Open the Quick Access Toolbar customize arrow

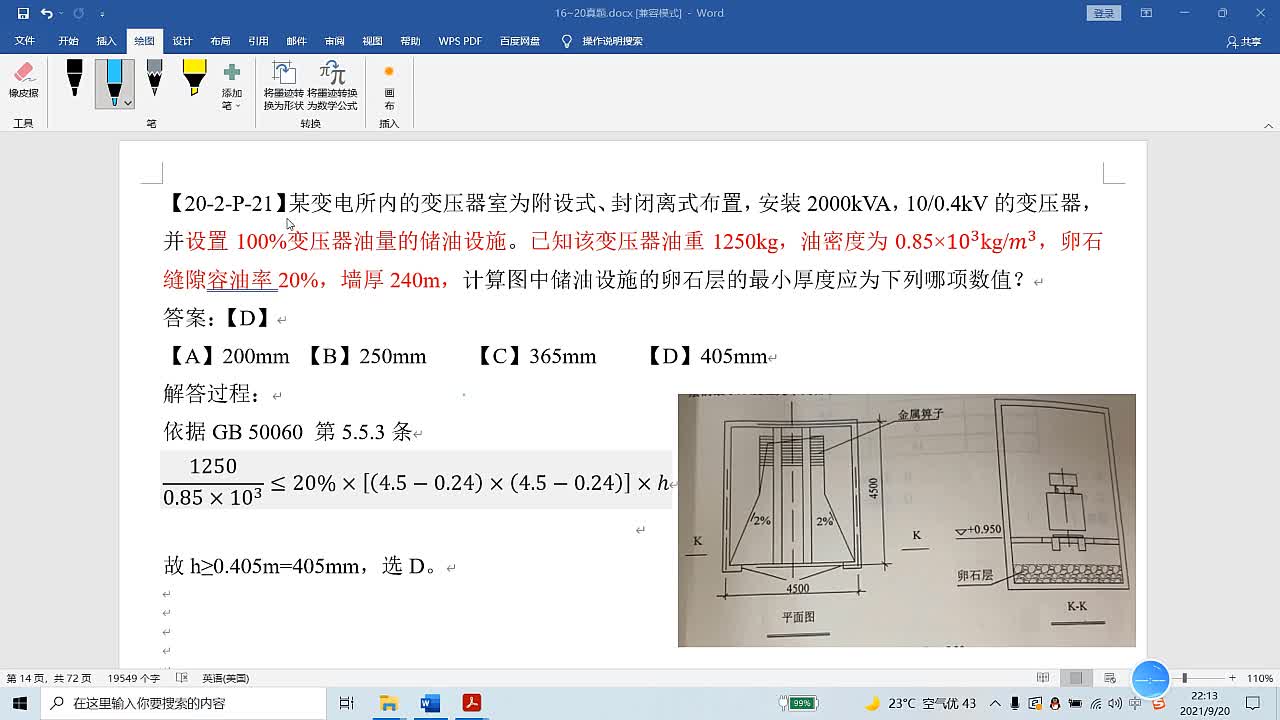pos(103,14)
